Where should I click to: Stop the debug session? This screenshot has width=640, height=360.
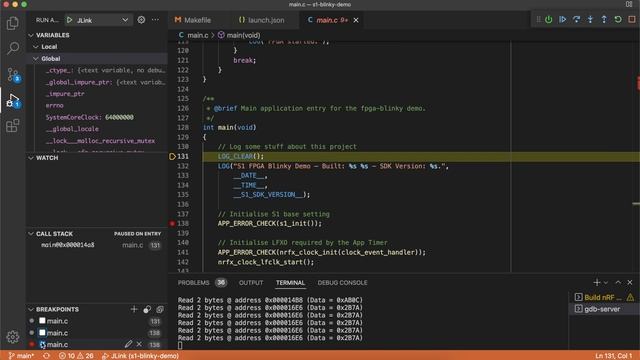632,20
